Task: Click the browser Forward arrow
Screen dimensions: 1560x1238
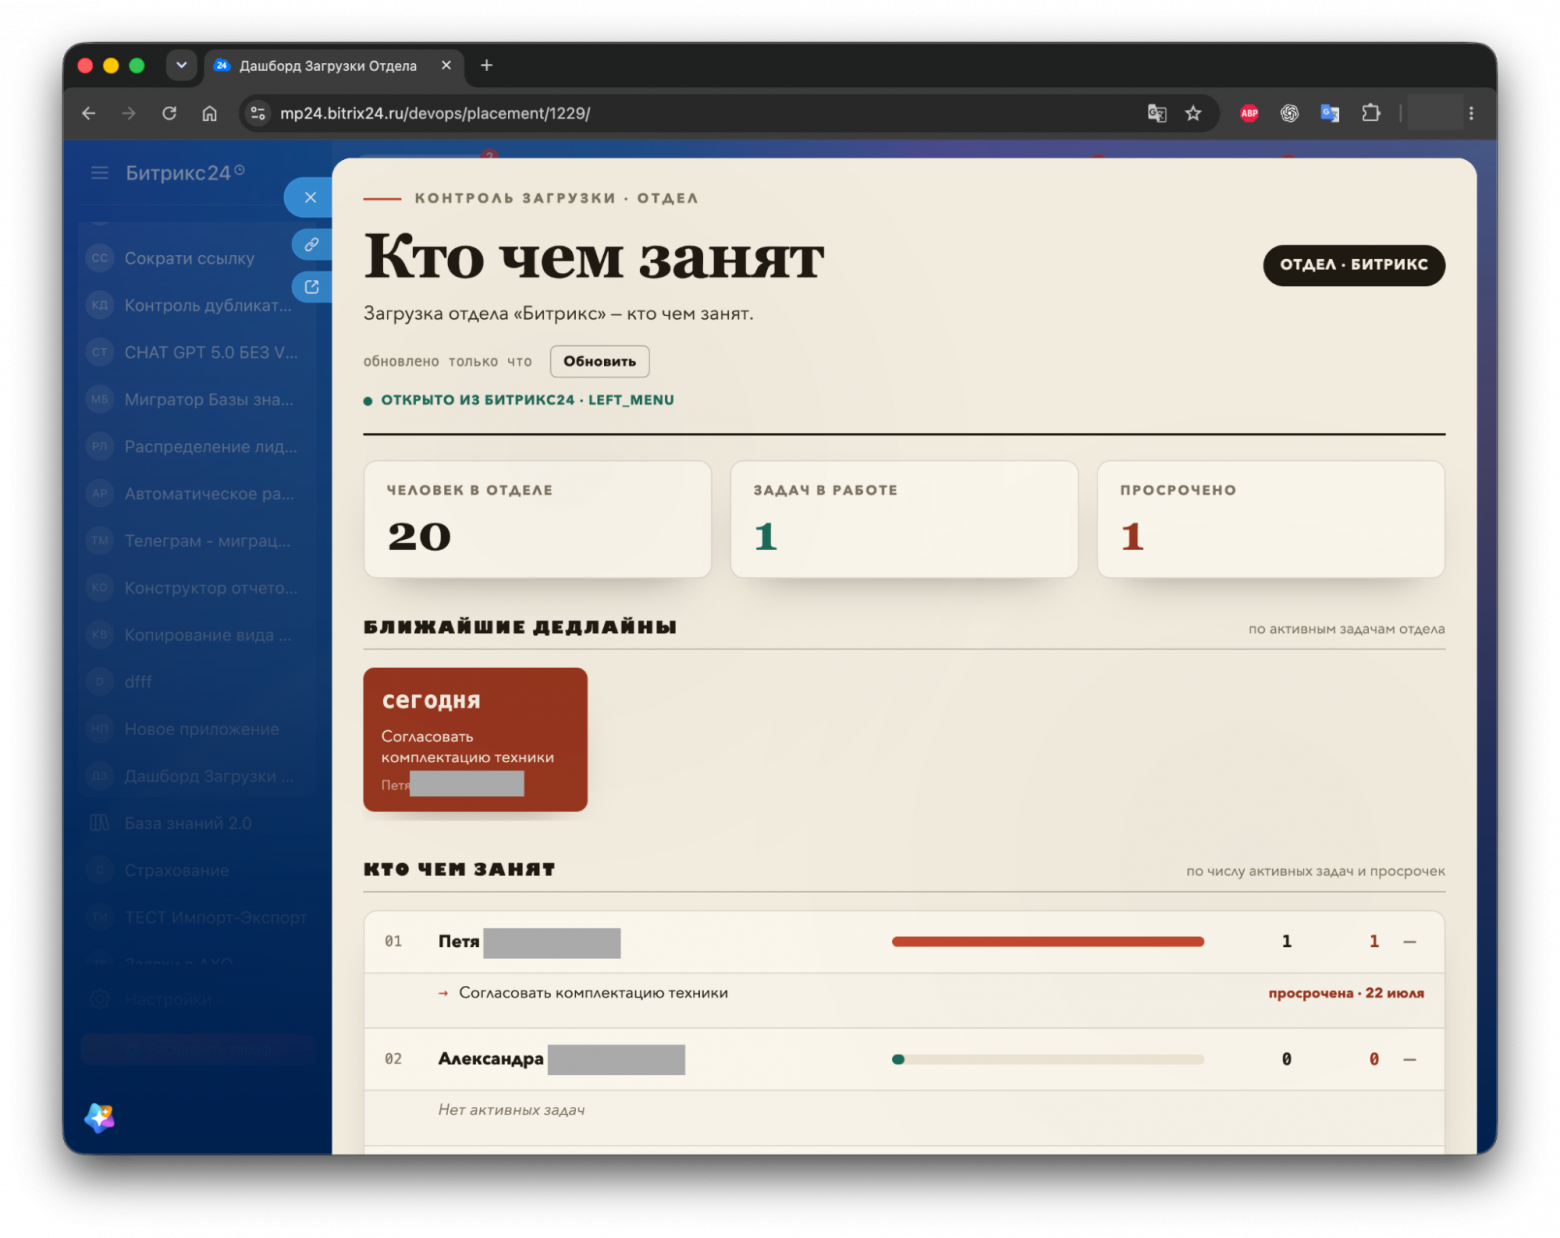Action: point(129,114)
